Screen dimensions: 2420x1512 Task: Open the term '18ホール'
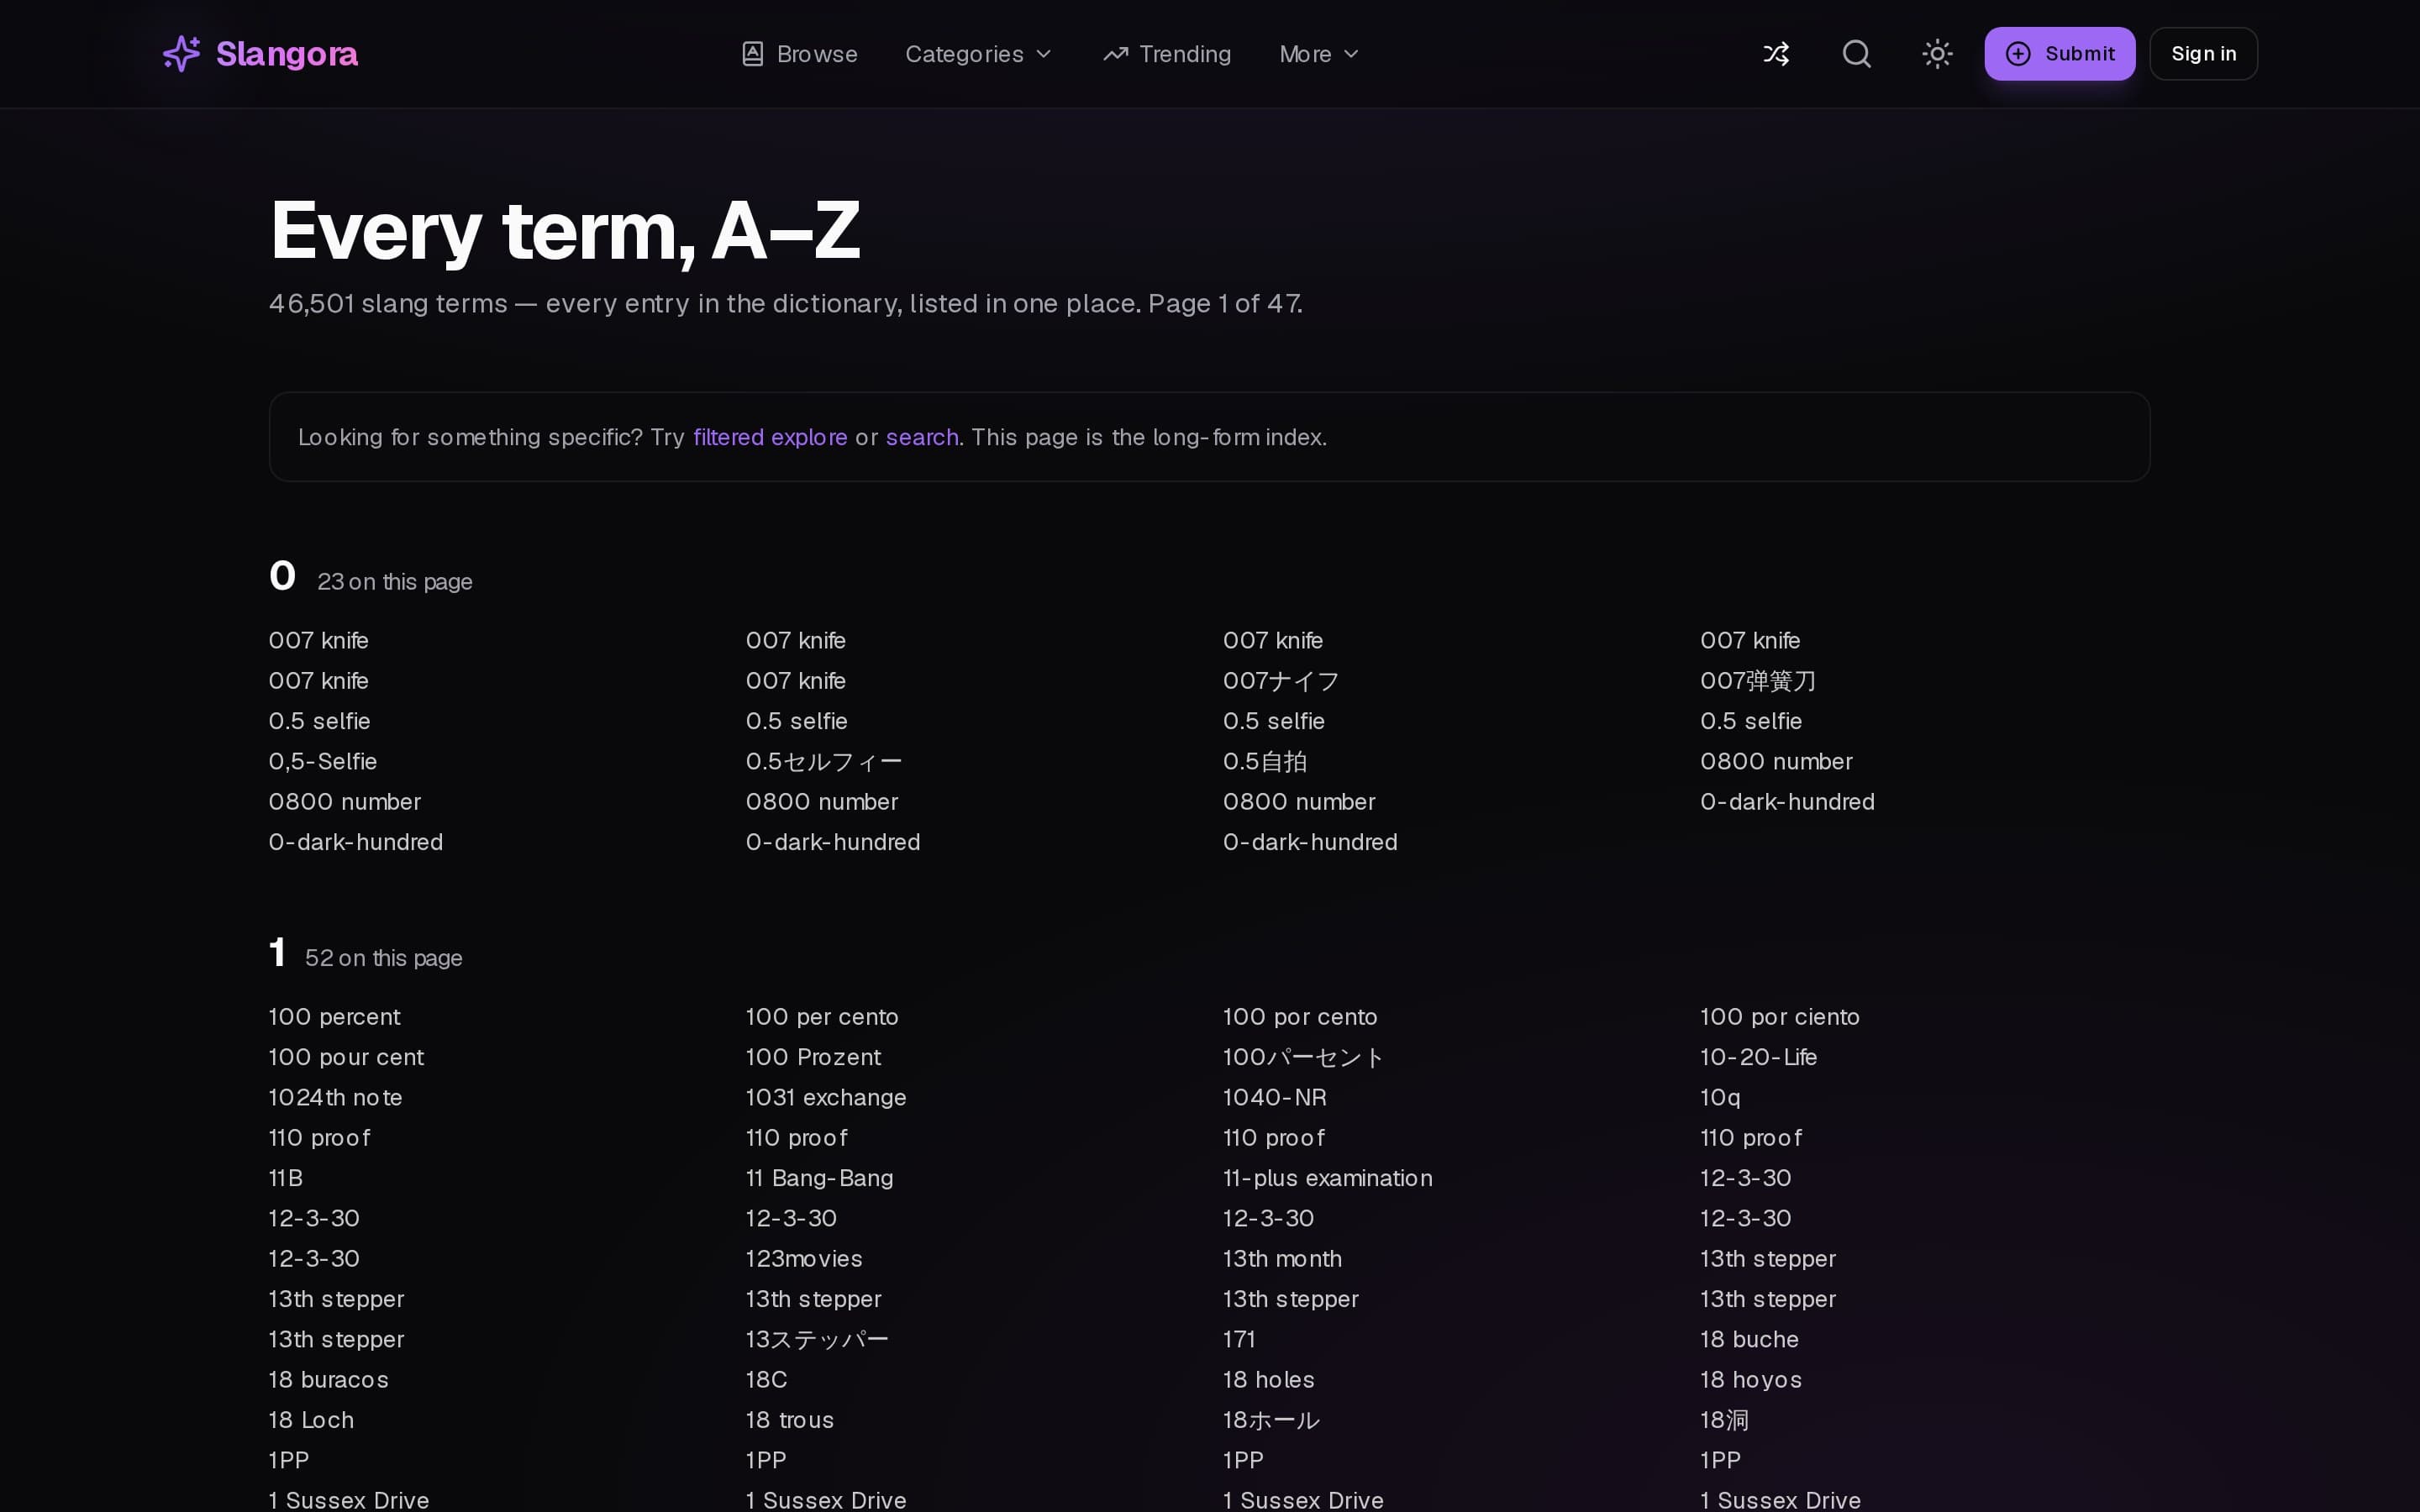(1271, 1420)
